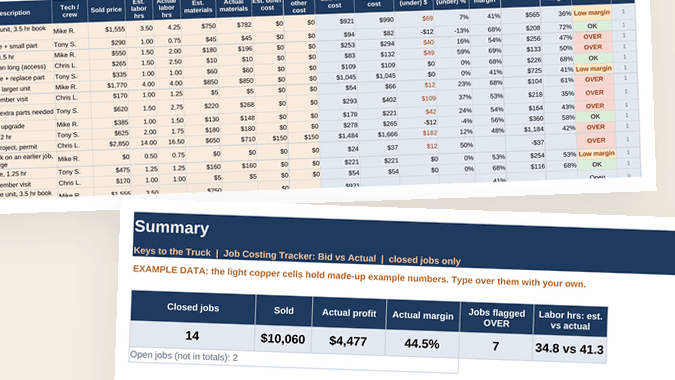Select the "Tech / crew" column header
The height and width of the screenshot is (380, 675).
(70, 11)
